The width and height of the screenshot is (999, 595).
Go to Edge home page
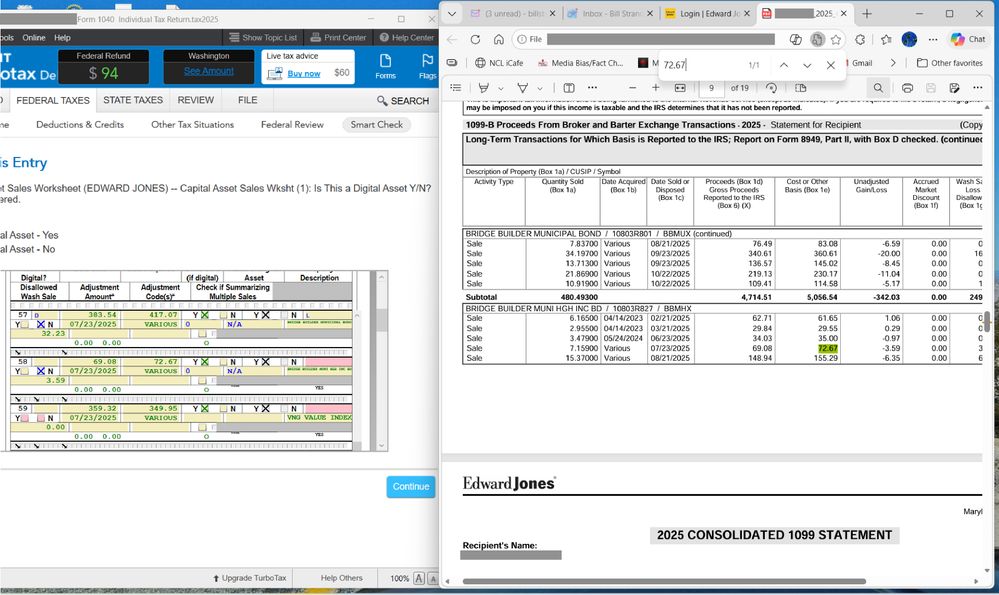pos(498,39)
